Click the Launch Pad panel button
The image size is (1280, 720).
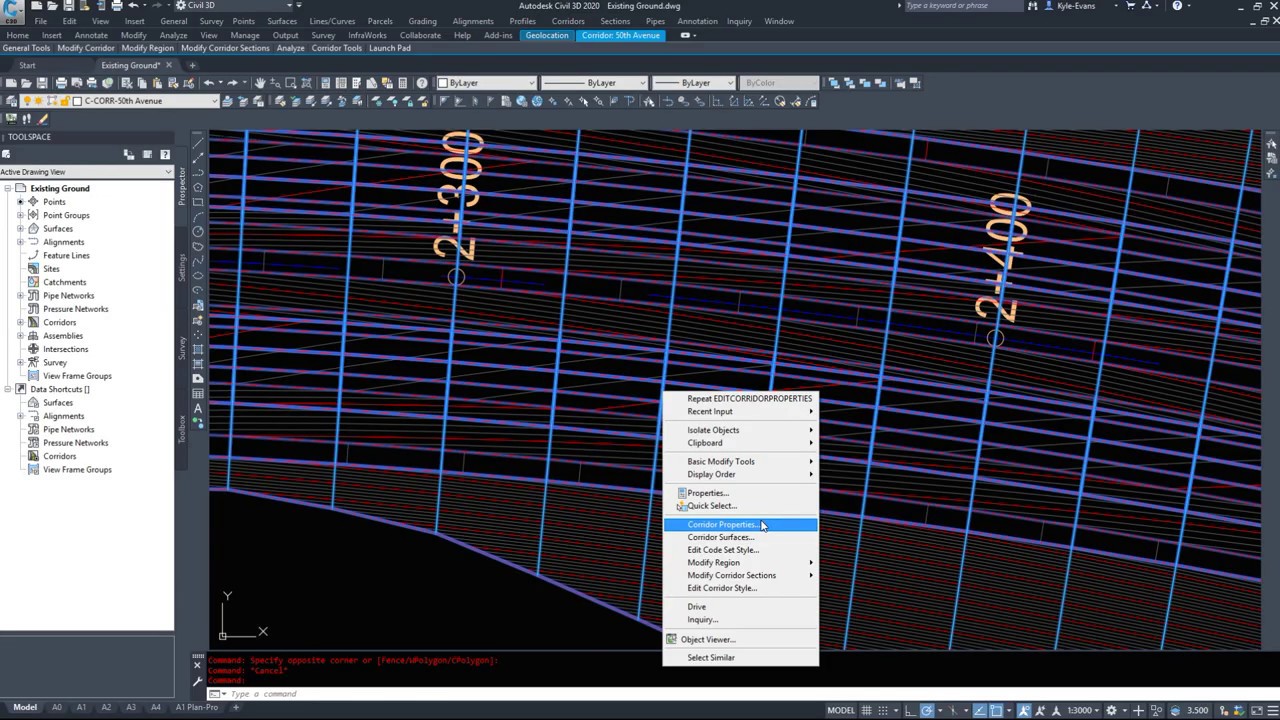390,48
